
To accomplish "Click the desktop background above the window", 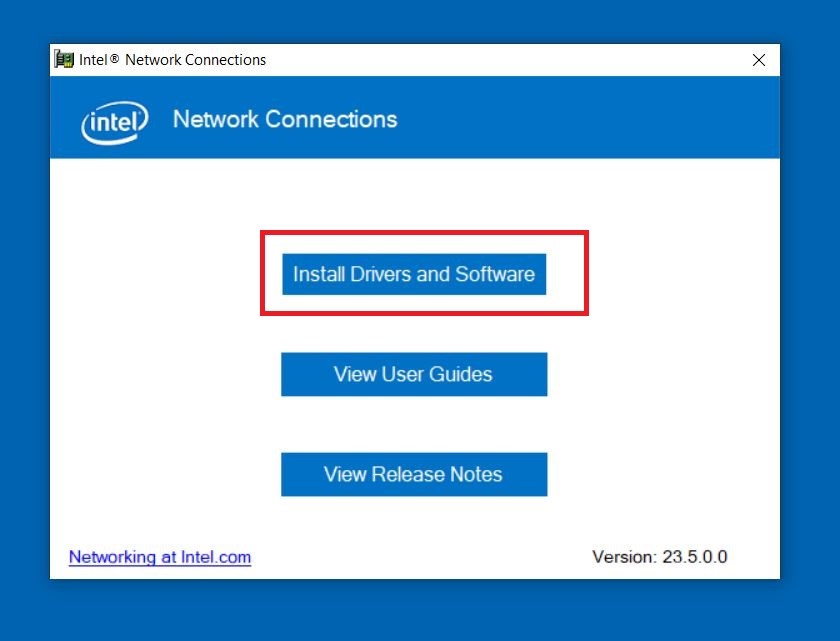I will coord(420,20).
